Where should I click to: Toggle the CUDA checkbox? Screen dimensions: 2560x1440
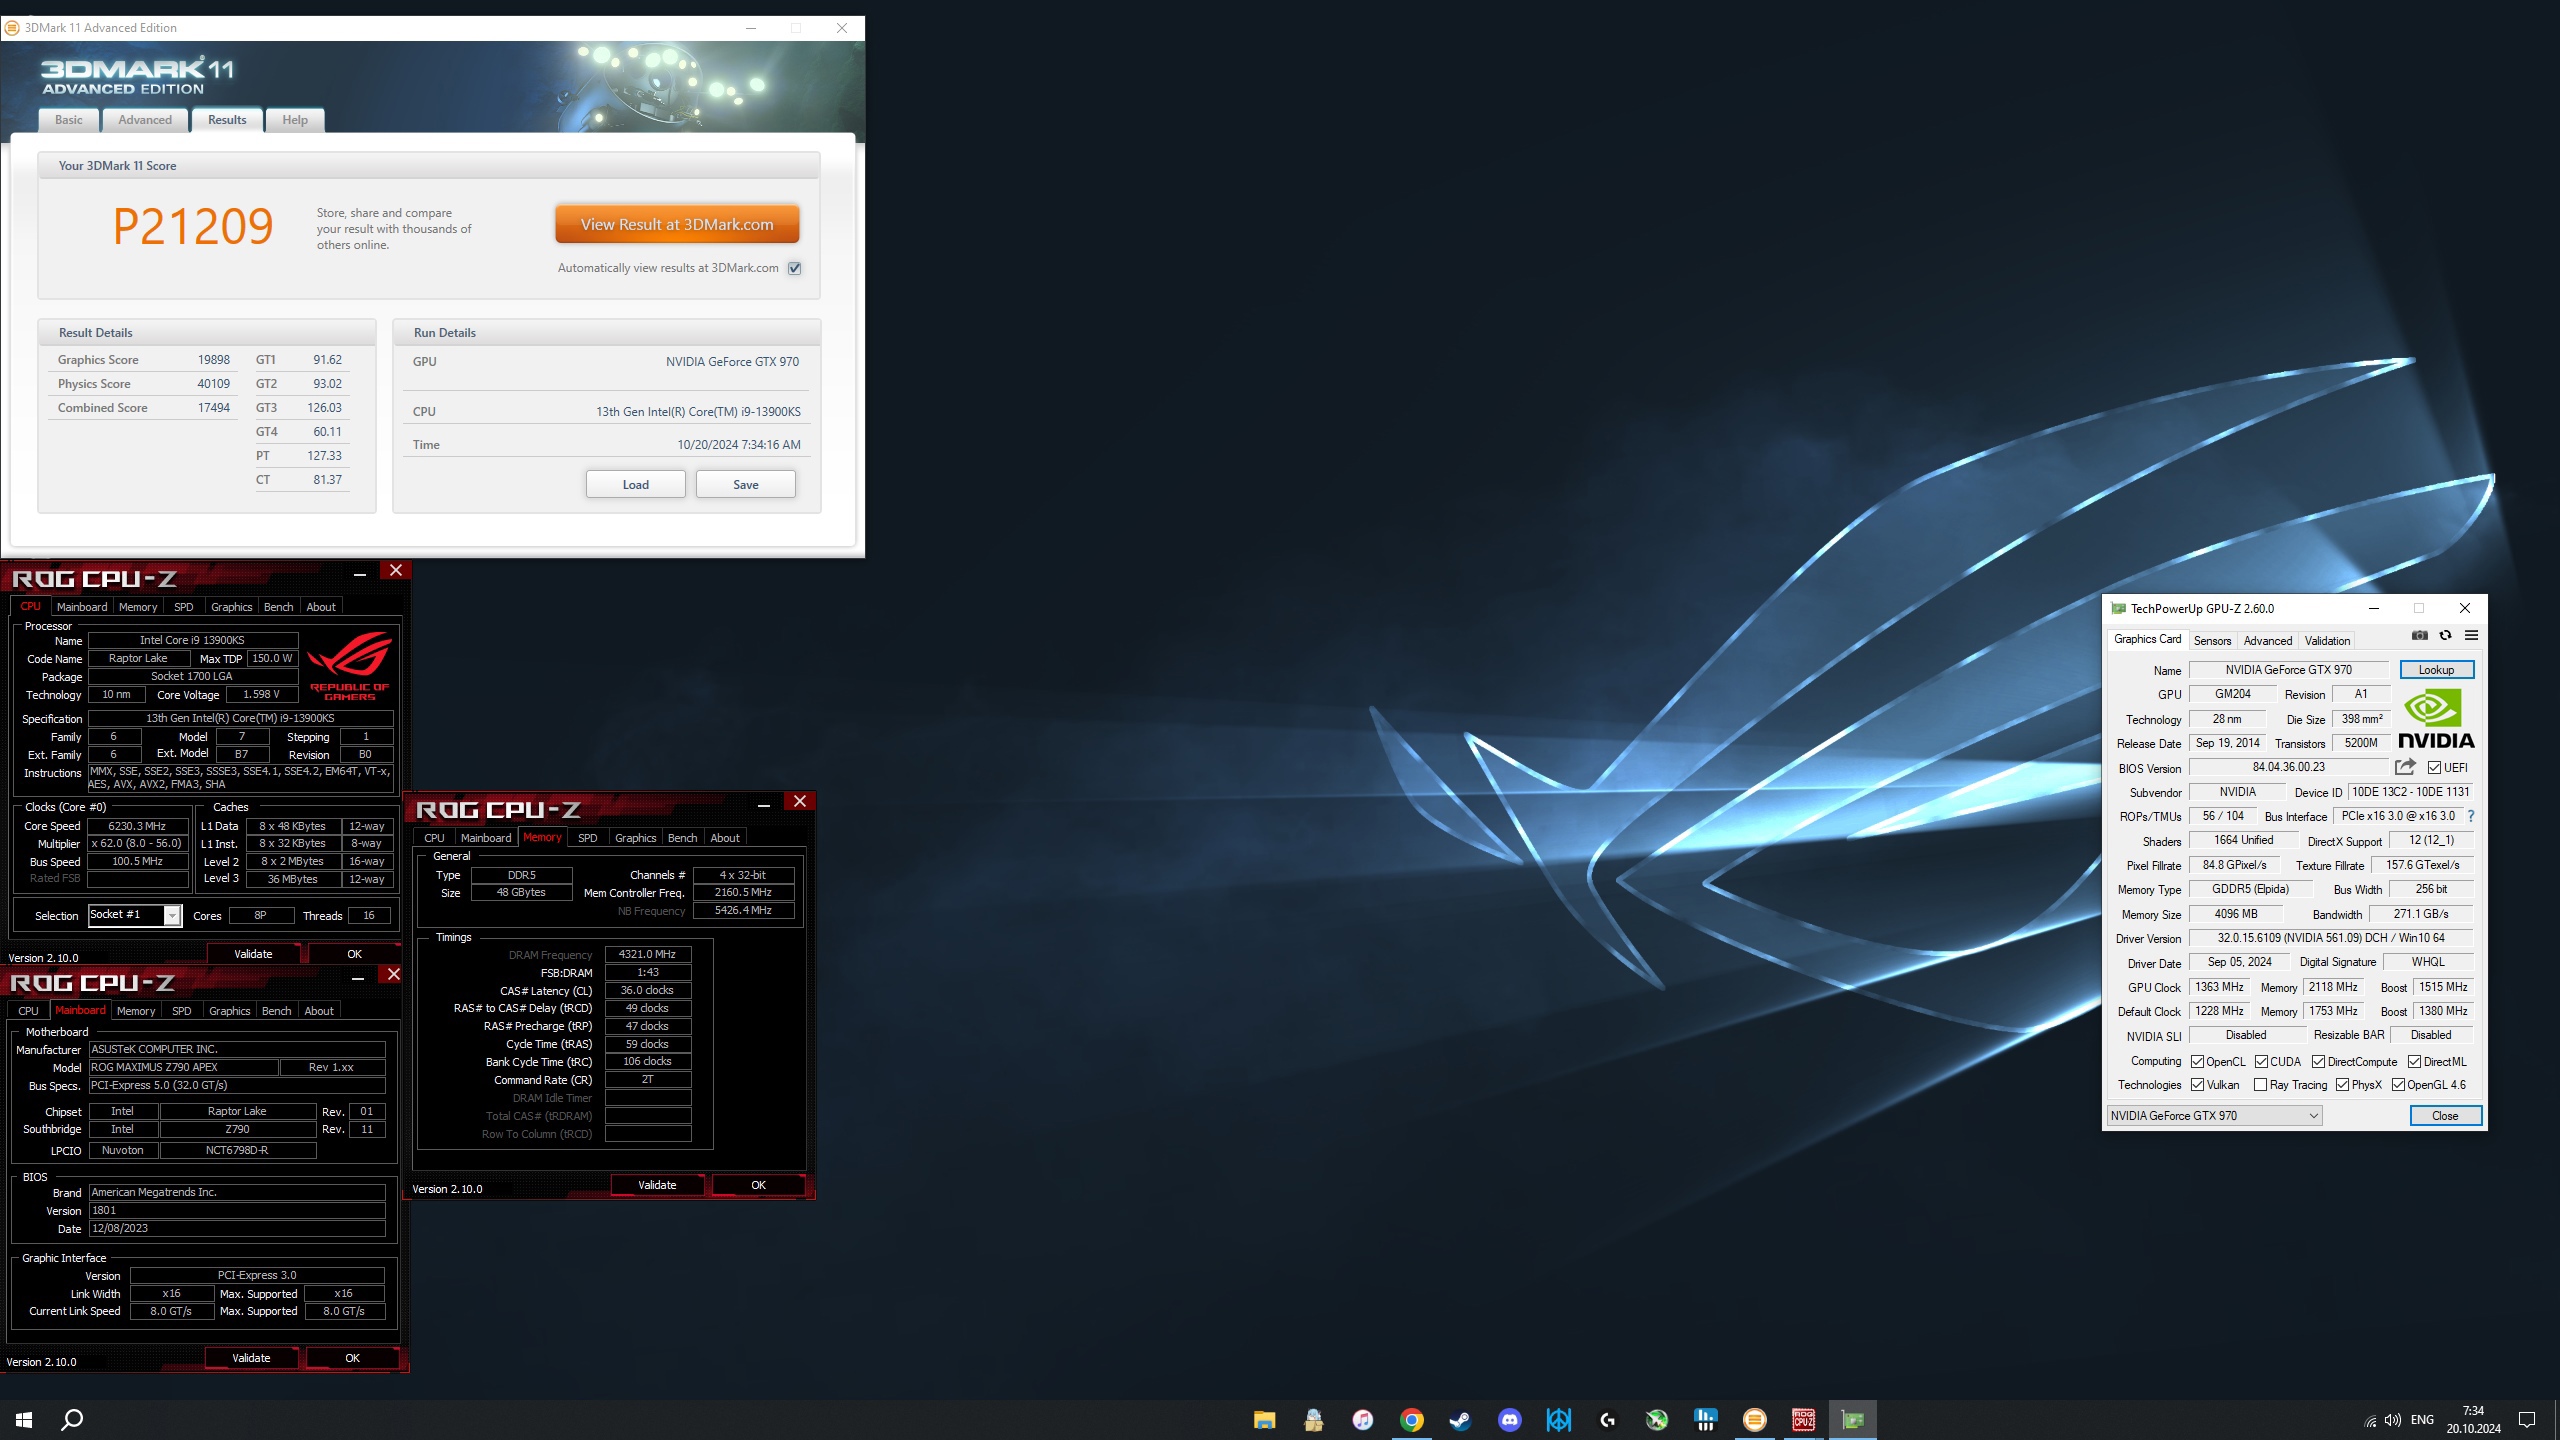click(x=2261, y=1062)
